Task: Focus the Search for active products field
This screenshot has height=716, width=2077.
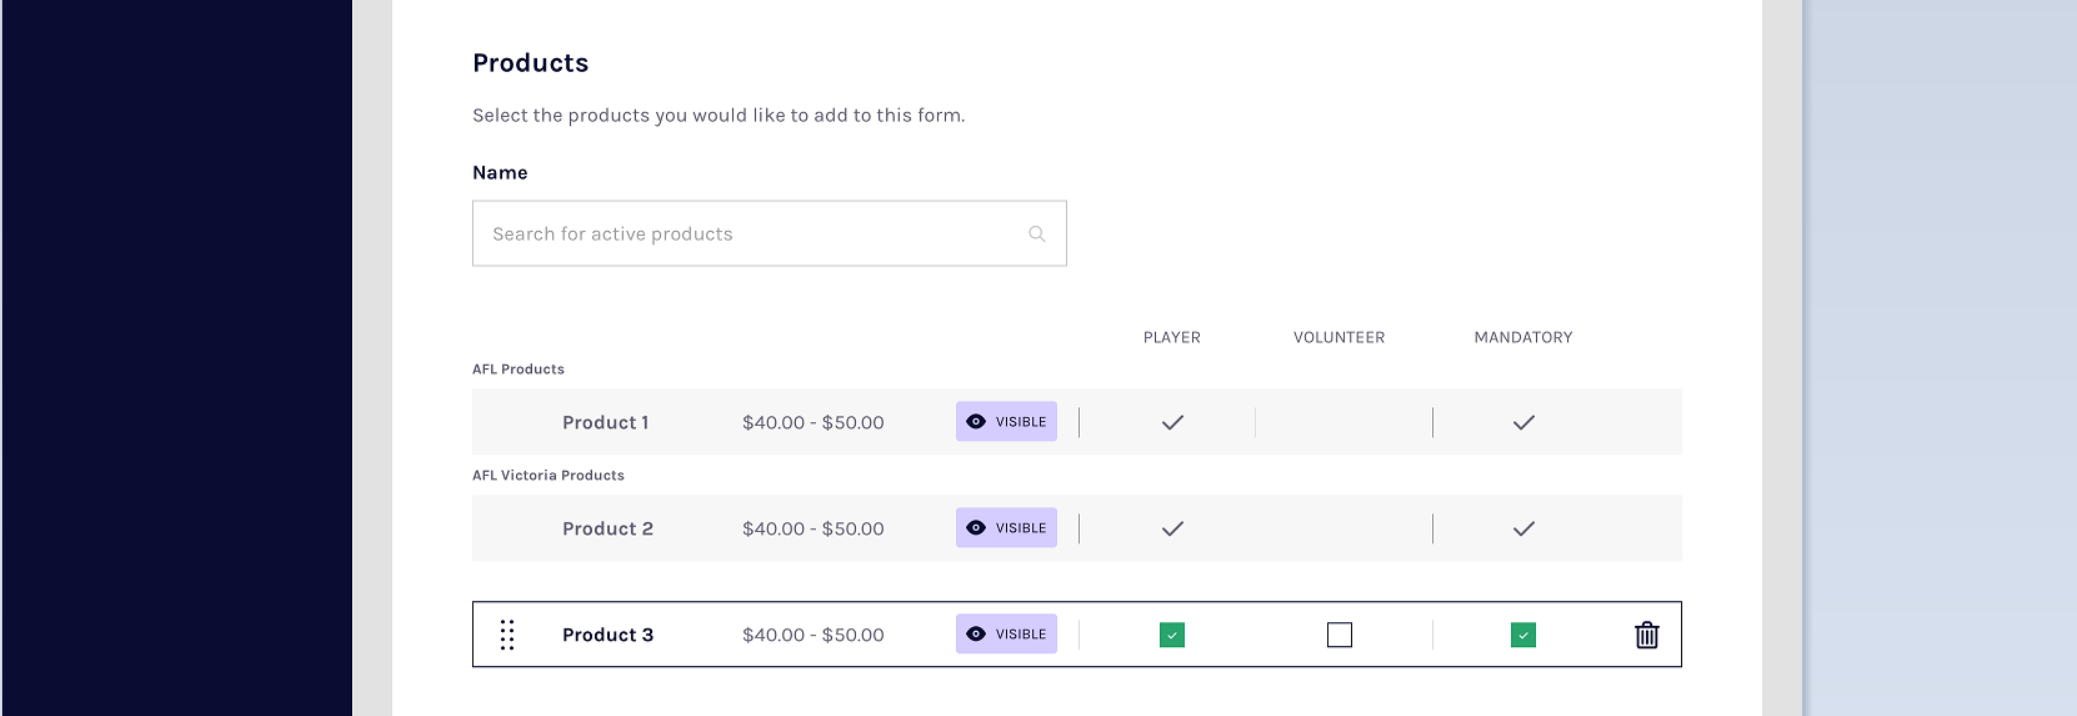Action: (x=750, y=234)
